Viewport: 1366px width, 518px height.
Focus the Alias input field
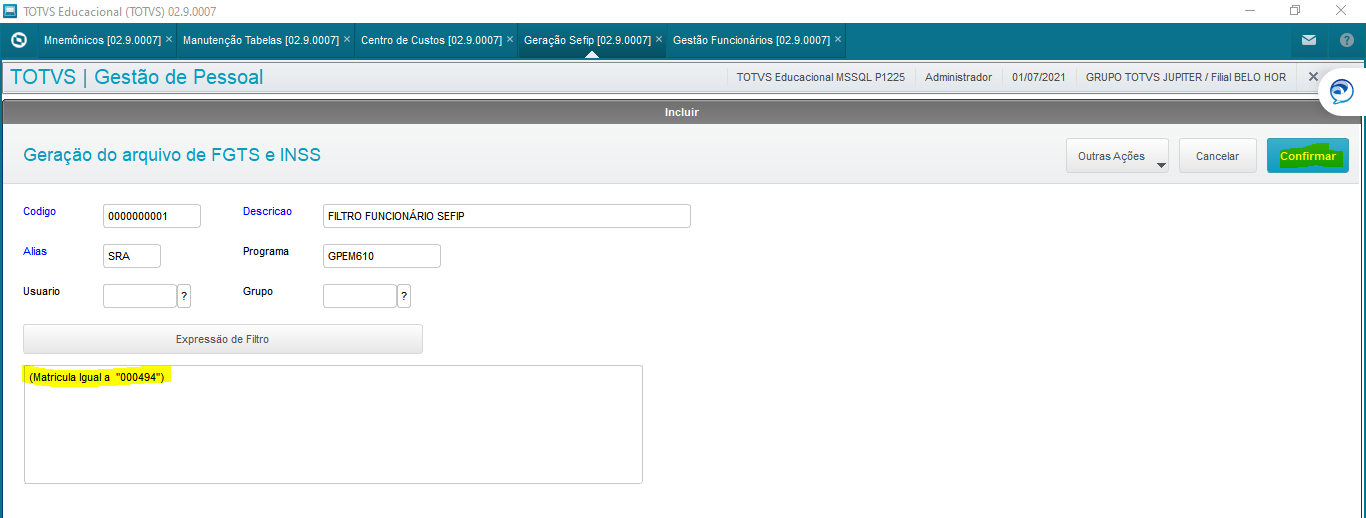pyautogui.click(x=132, y=256)
